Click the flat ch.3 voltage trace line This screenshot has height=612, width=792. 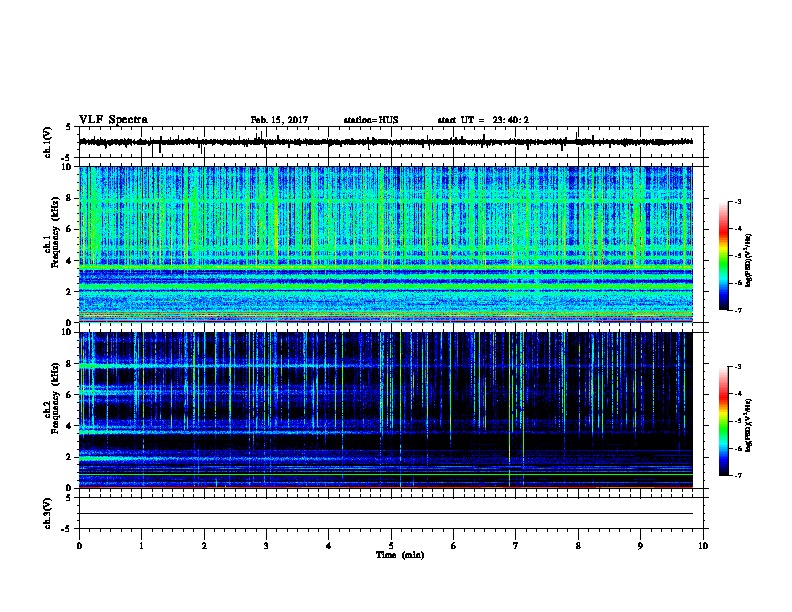[x=386, y=514]
